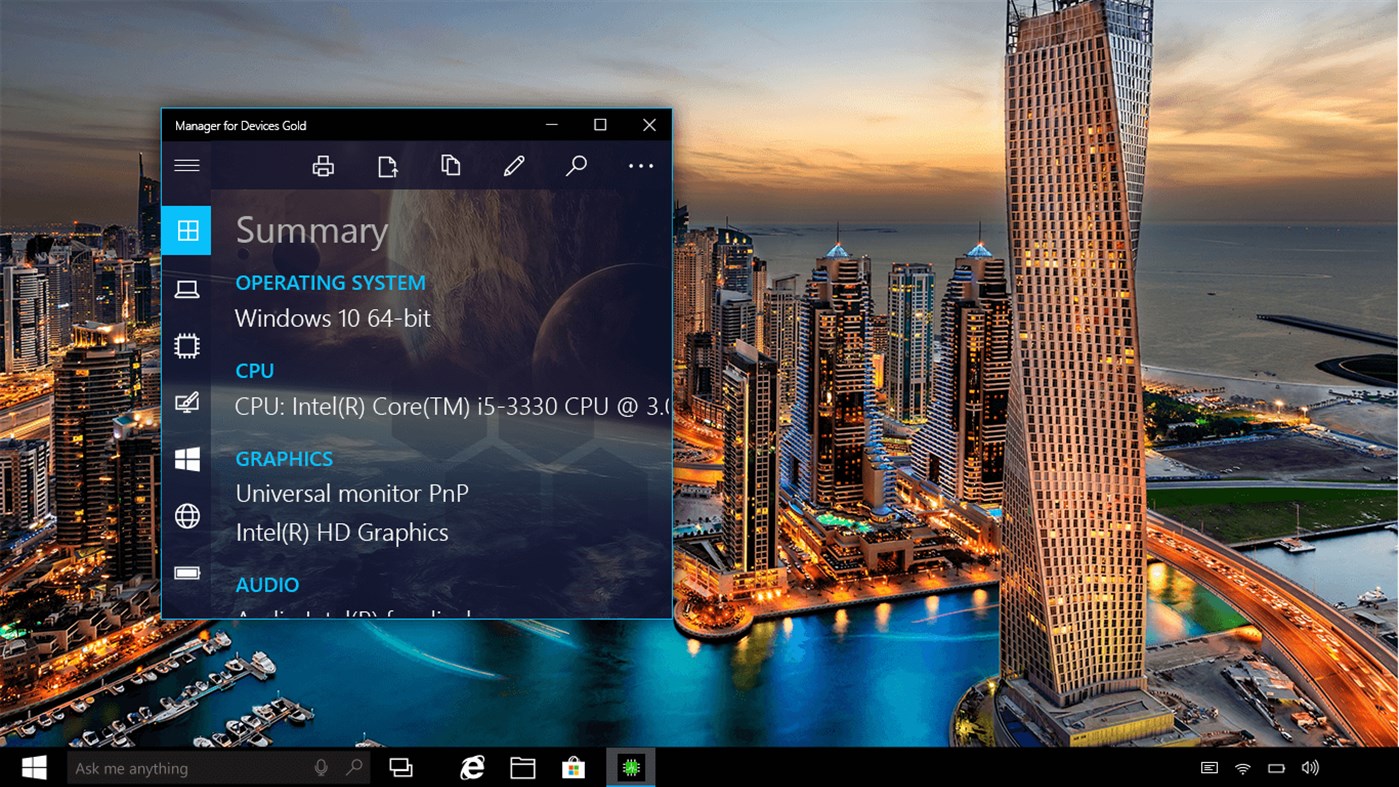This screenshot has height=787, width=1399.
Task: Click the Ask me anything search field
Action: point(180,767)
